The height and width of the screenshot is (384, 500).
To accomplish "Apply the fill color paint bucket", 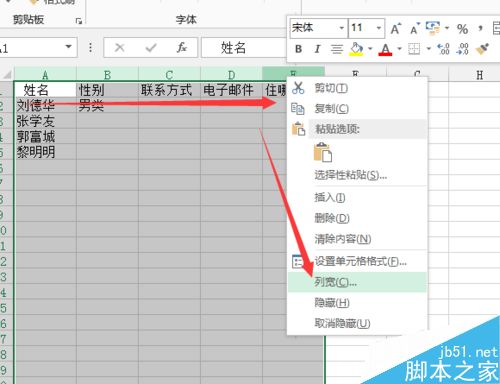I will [x=356, y=49].
